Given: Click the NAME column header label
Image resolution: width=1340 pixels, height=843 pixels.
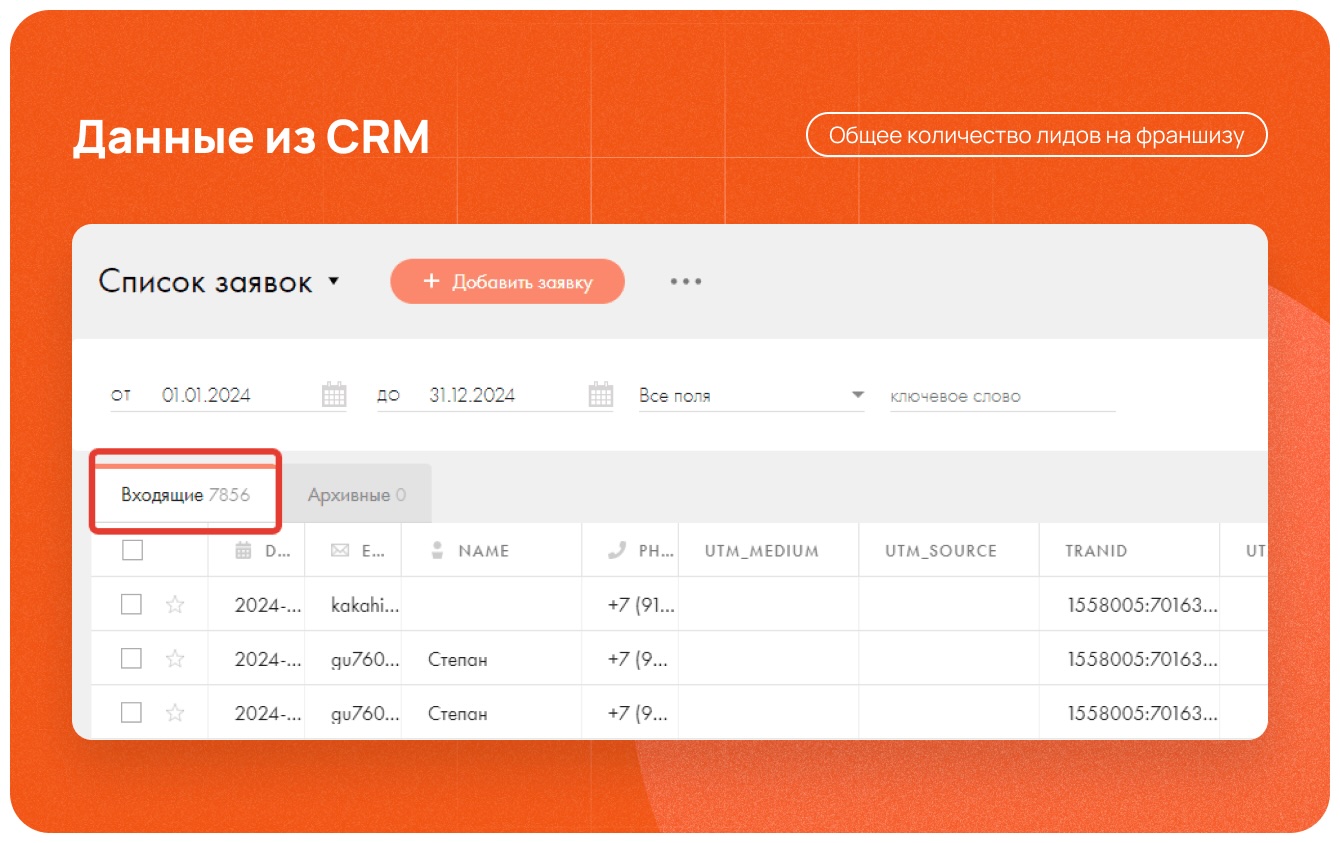Looking at the screenshot, I should tap(484, 551).
